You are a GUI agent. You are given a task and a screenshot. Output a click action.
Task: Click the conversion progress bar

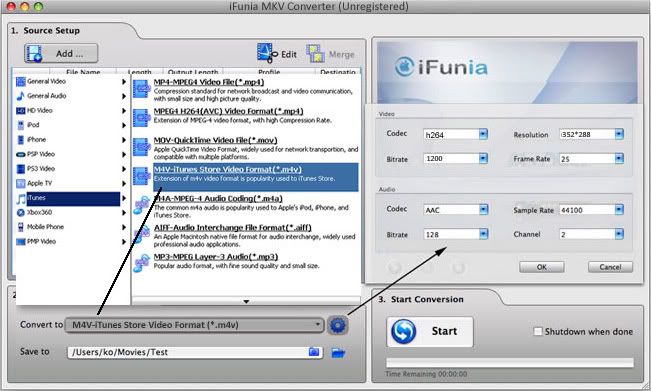[510, 362]
